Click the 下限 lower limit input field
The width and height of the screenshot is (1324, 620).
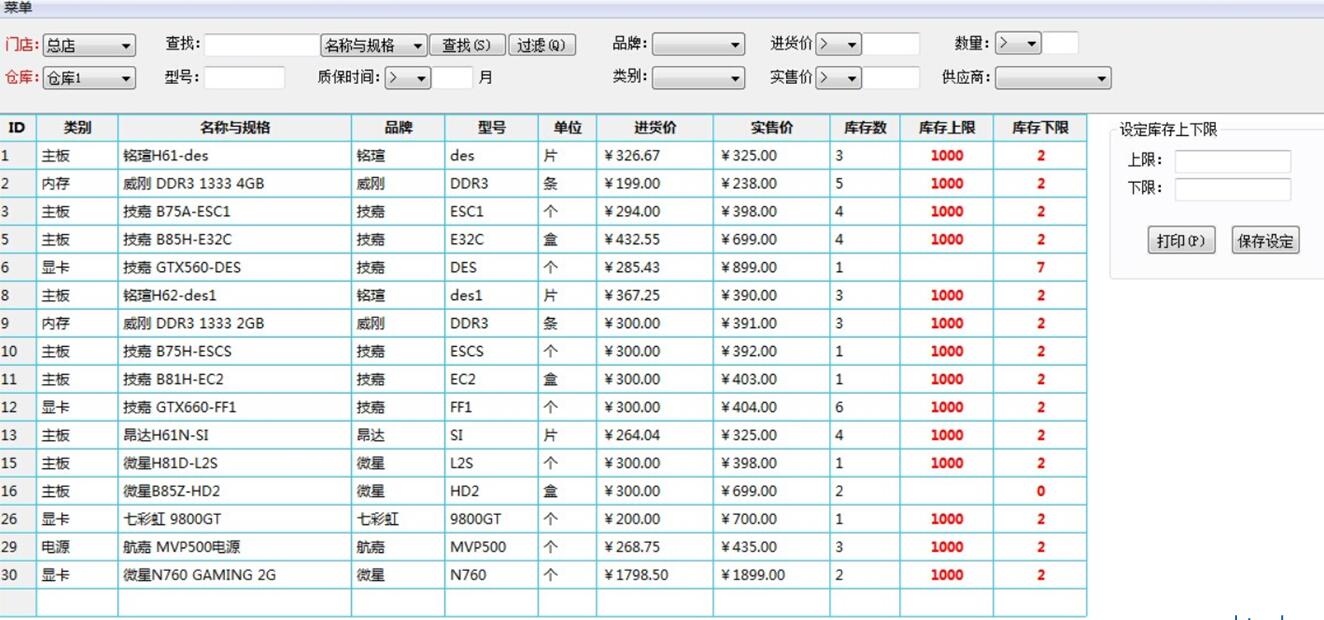pos(1232,189)
